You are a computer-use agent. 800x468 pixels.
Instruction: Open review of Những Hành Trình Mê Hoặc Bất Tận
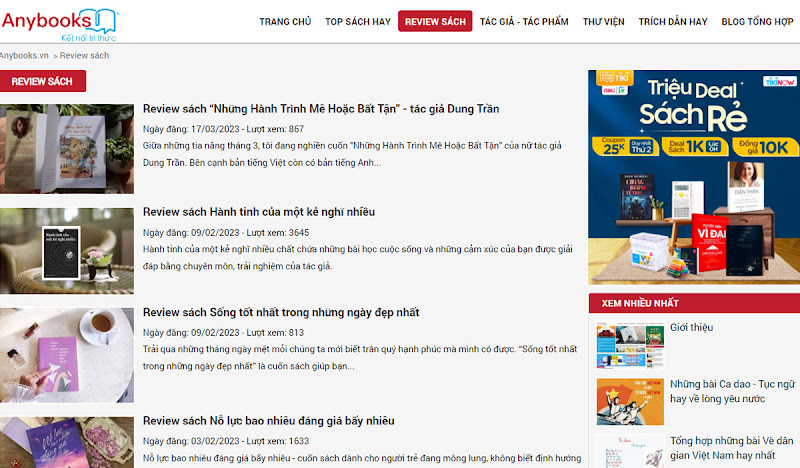click(x=321, y=109)
